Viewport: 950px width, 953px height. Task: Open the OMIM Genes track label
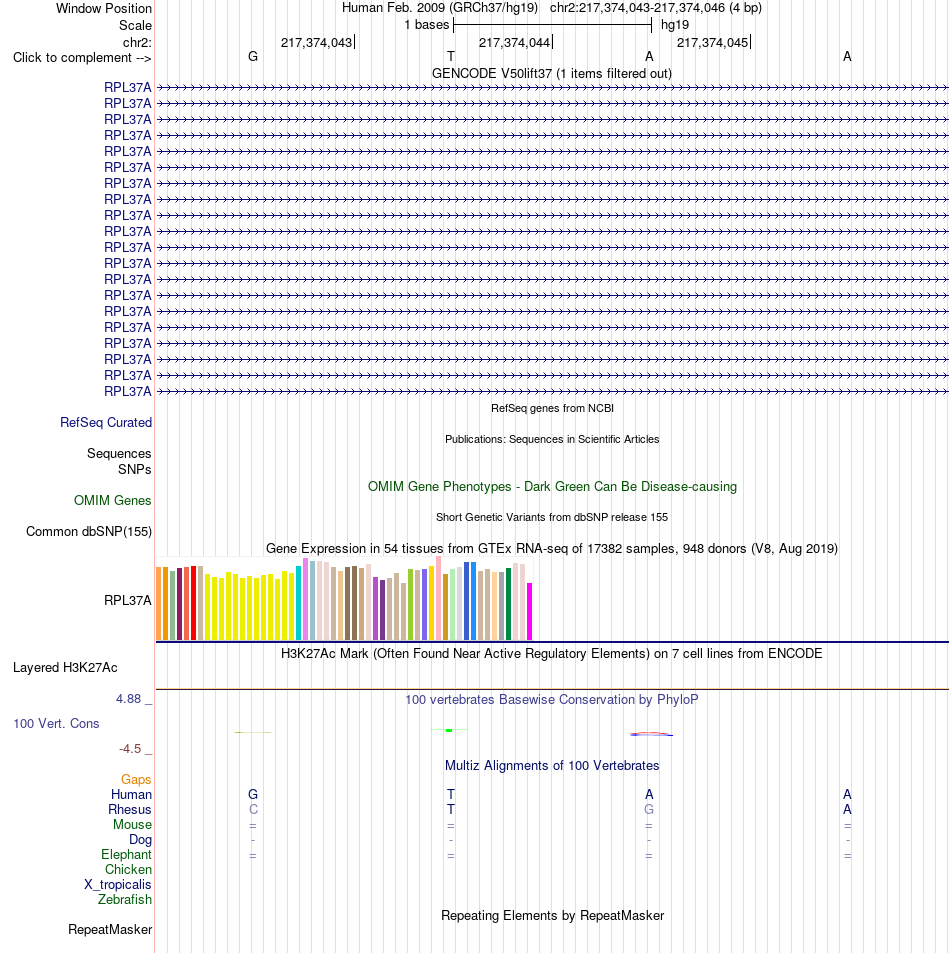click(x=112, y=500)
